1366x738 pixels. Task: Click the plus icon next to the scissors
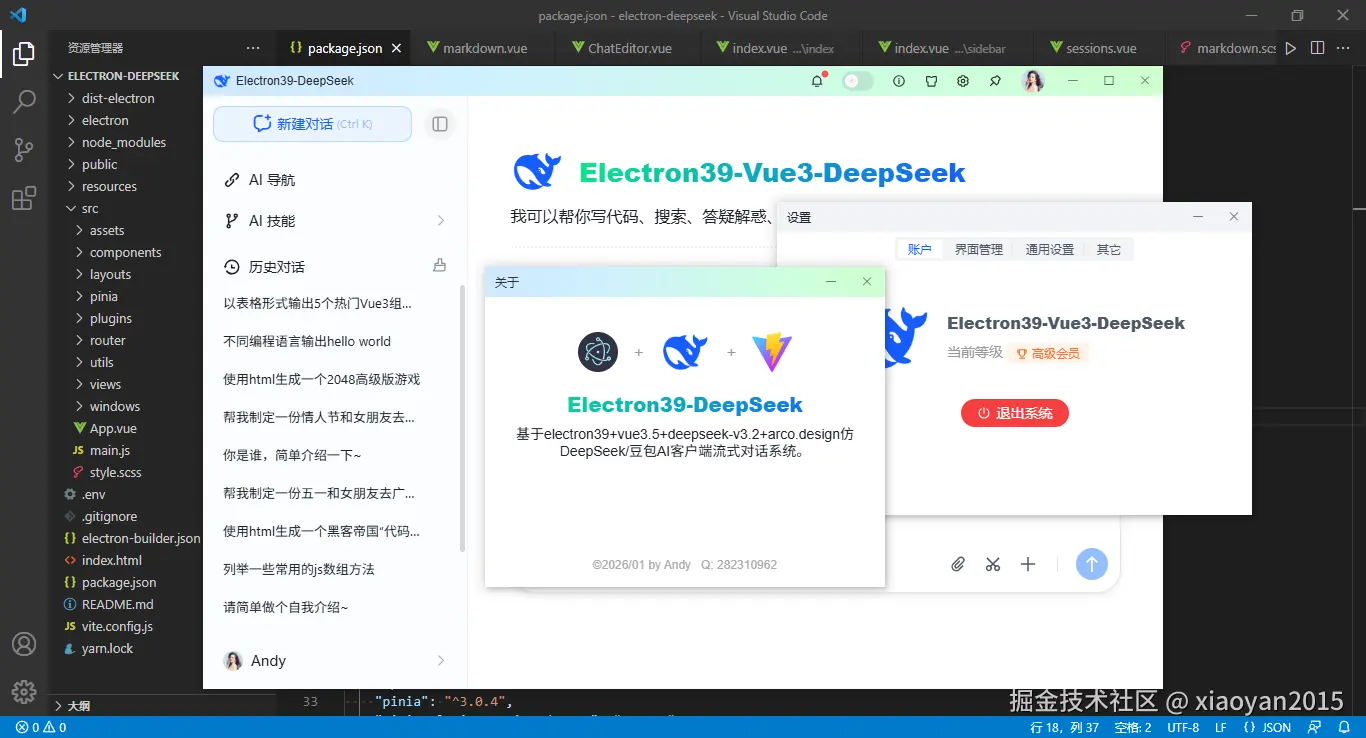click(1028, 564)
